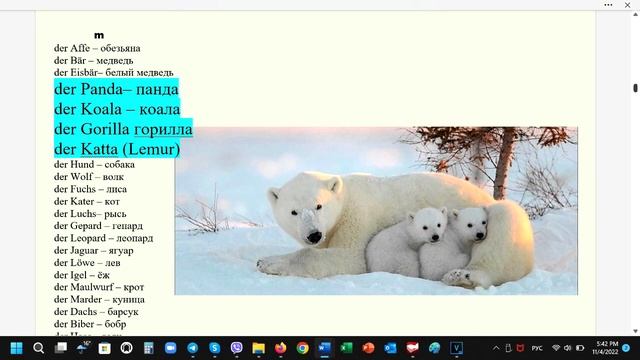Click the line 'der Biber – бобр'
The height and width of the screenshot is (360, 640).
click(90, 324)
